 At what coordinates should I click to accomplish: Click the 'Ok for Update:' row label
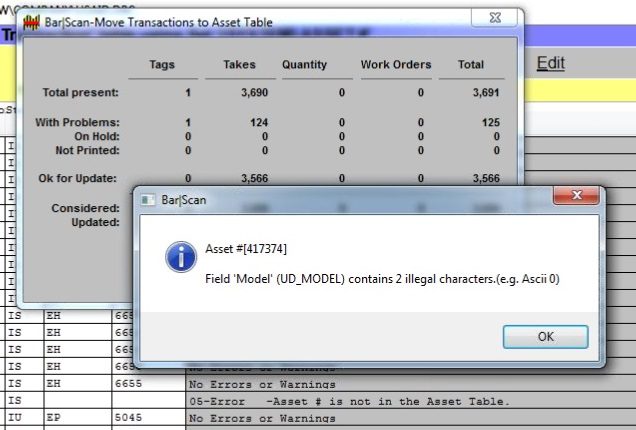point(77,178)
